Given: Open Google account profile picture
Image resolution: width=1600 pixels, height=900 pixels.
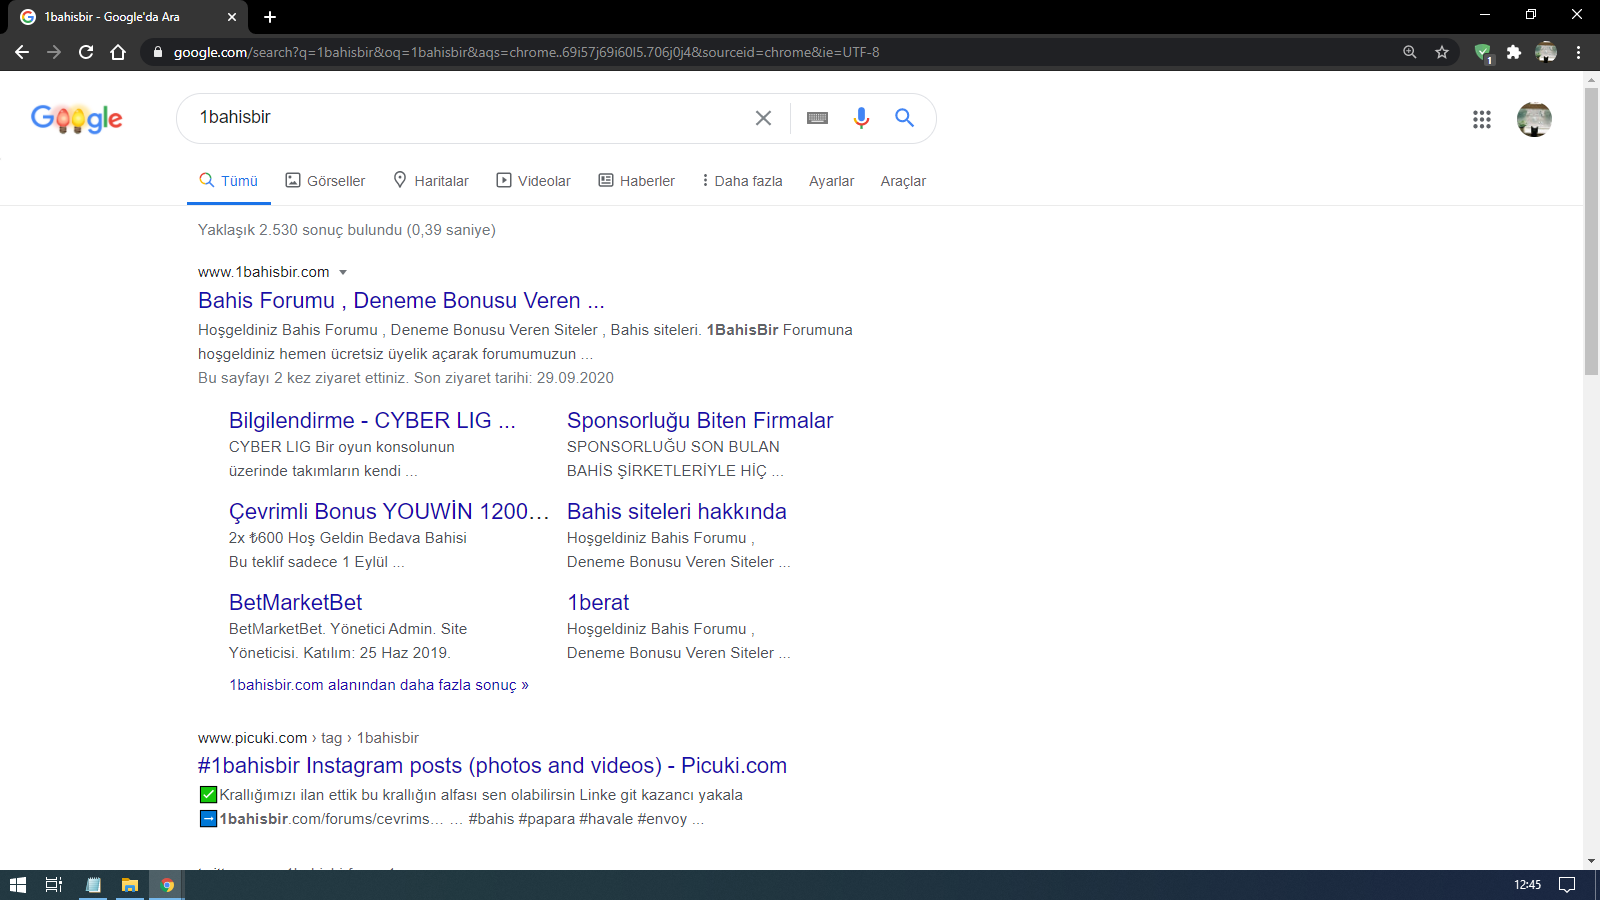Looking at the screenshot, I should click(1534, 119).
